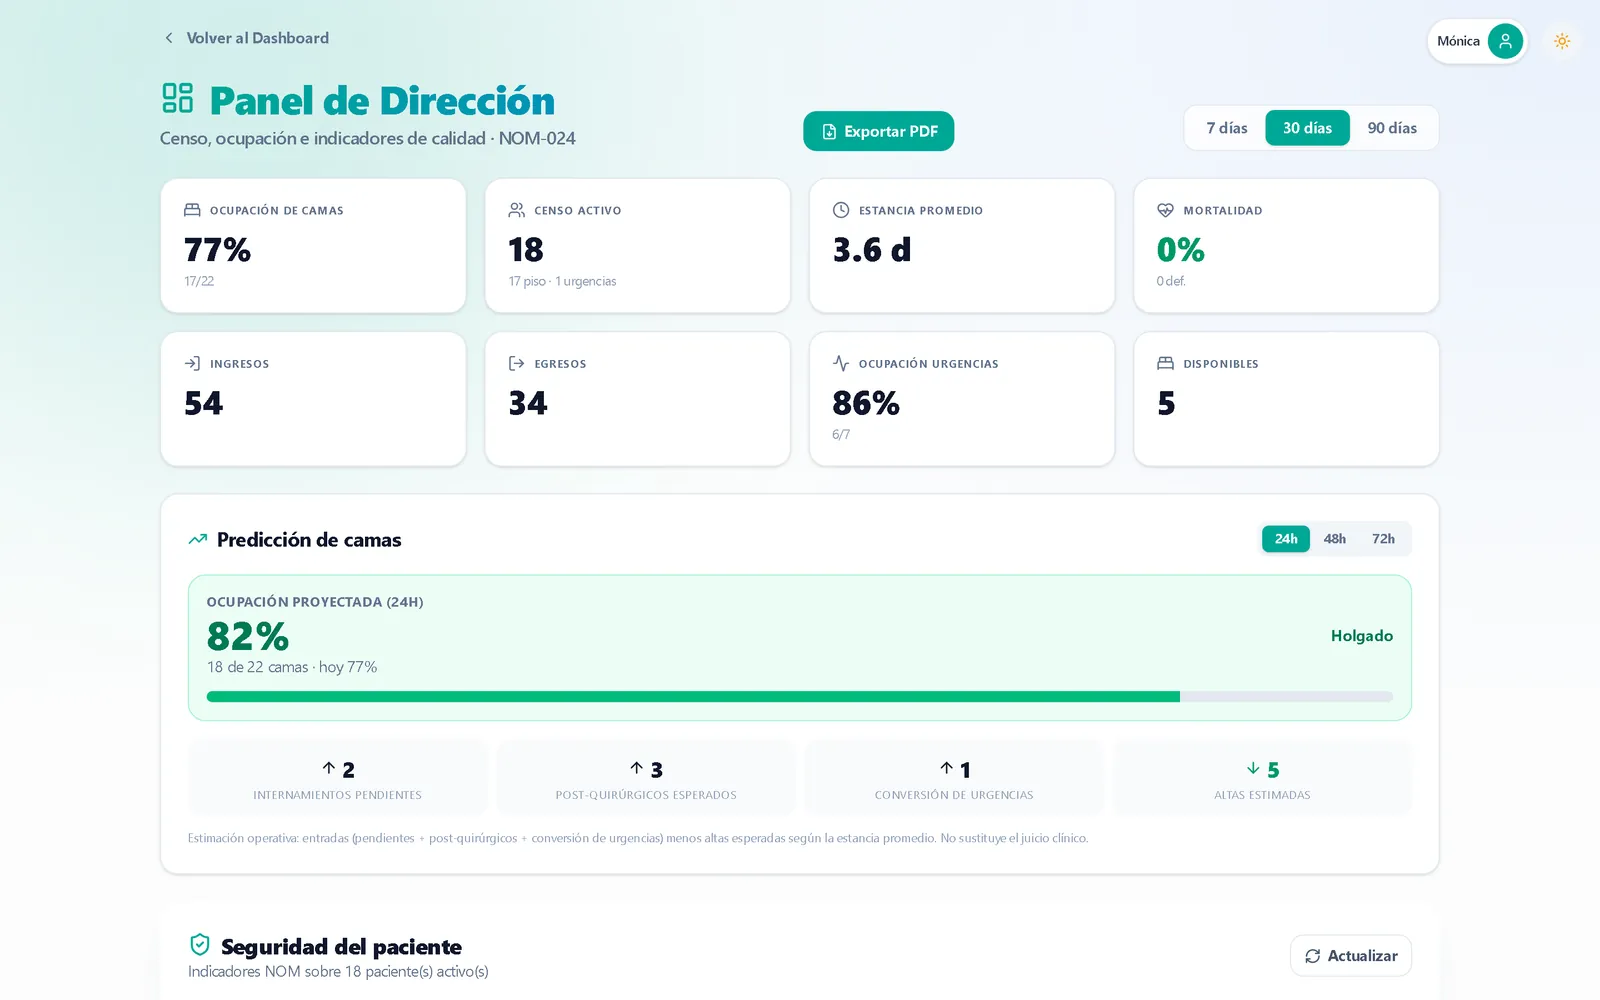Export the panel with Exportar PDF
This screenshot has width=1600, height=1000.
click(x=879, y=131)
